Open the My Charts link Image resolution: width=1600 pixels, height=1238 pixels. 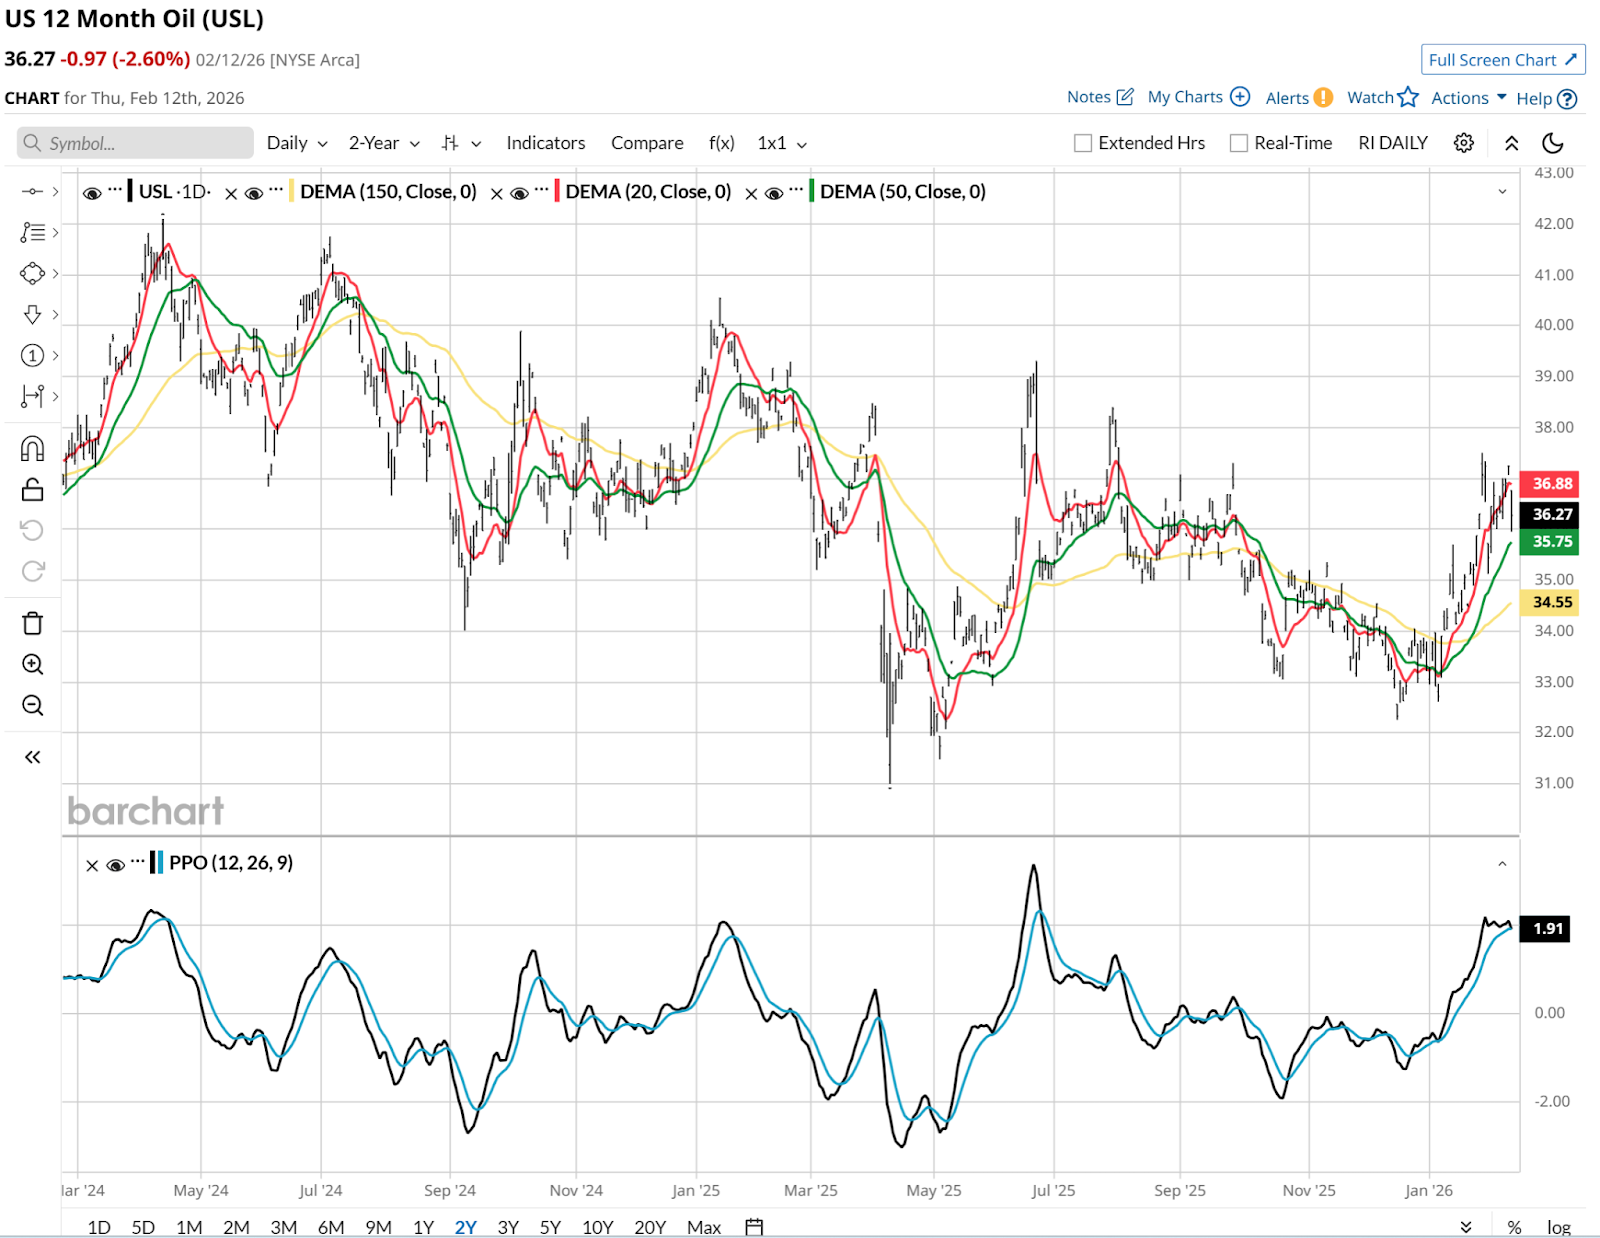[1197, 97]
